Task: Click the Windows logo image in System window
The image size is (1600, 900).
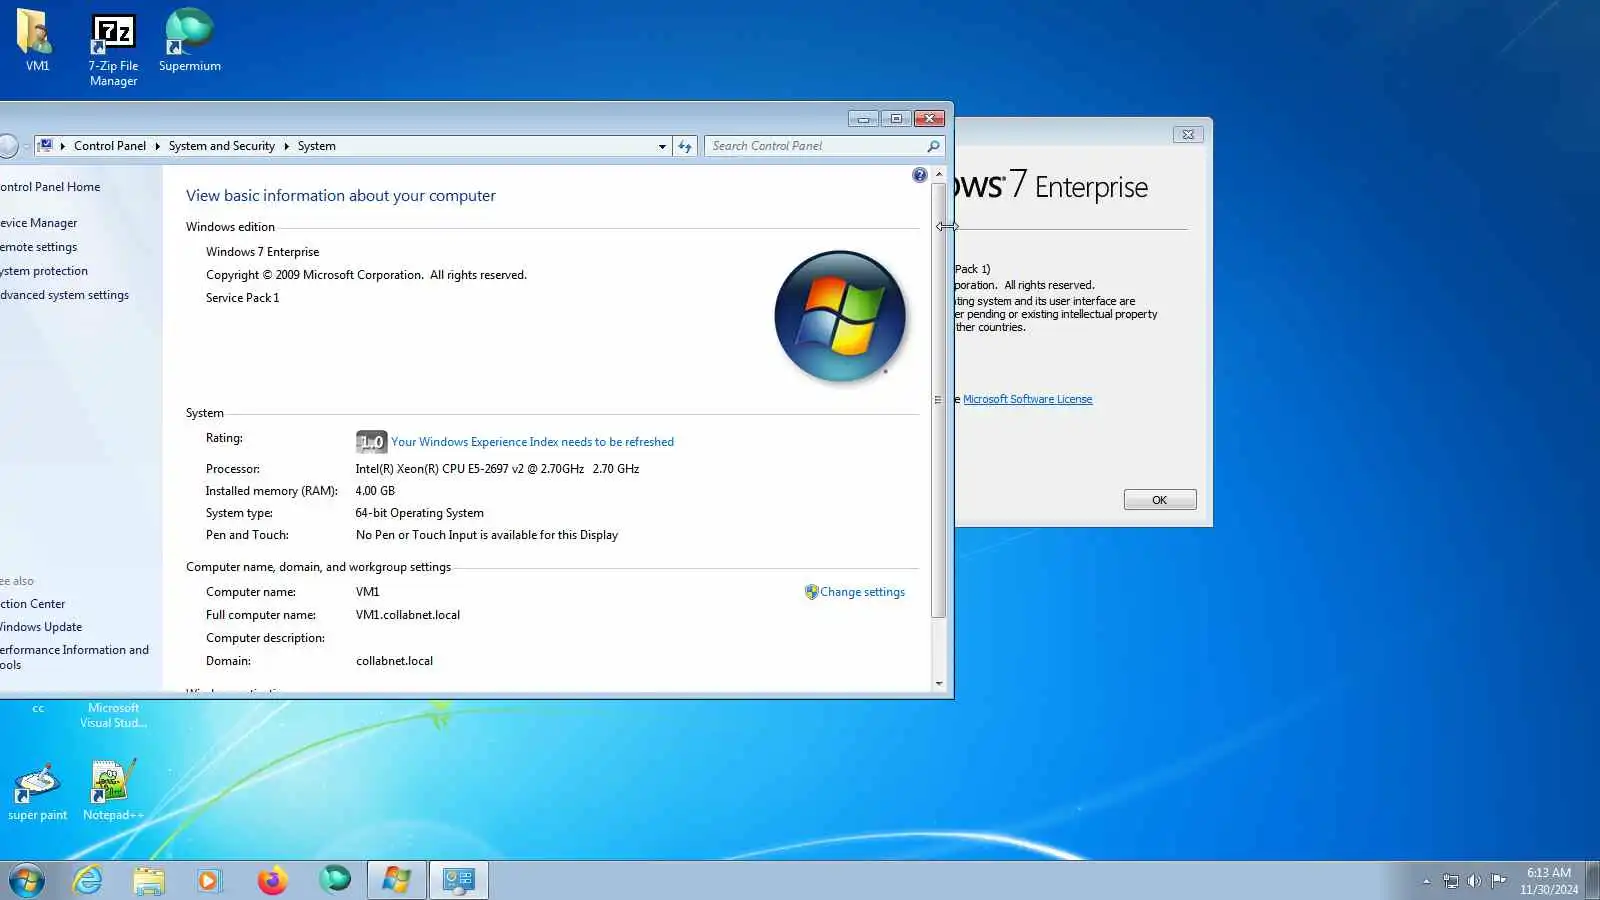Action: 840,316
